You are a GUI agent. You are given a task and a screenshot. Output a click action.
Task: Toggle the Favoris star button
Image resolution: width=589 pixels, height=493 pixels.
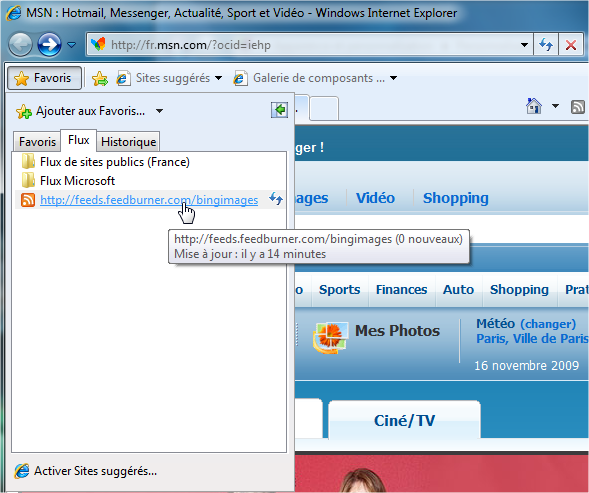click(x=44, y=78)
